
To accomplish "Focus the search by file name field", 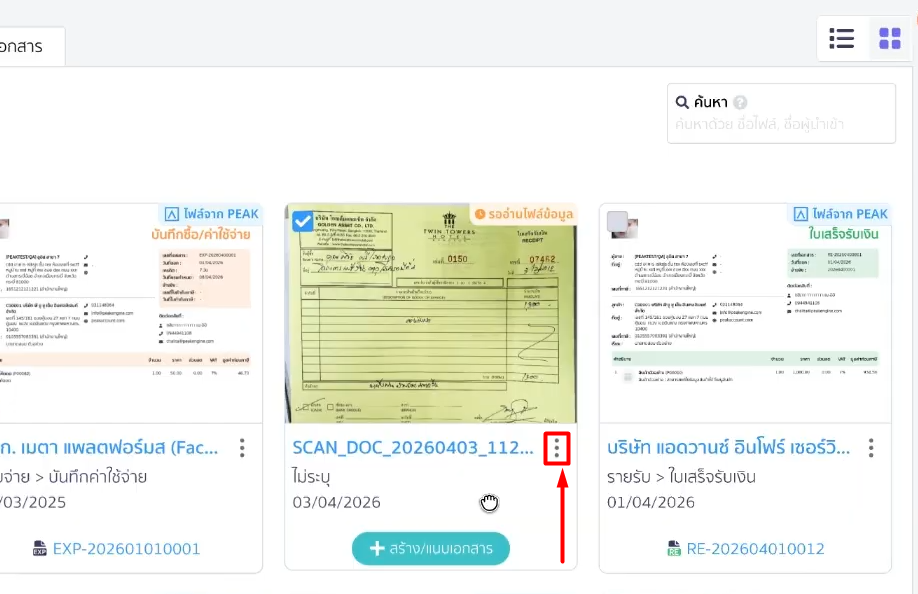I will pyautogui.click(x=781, y=113).
